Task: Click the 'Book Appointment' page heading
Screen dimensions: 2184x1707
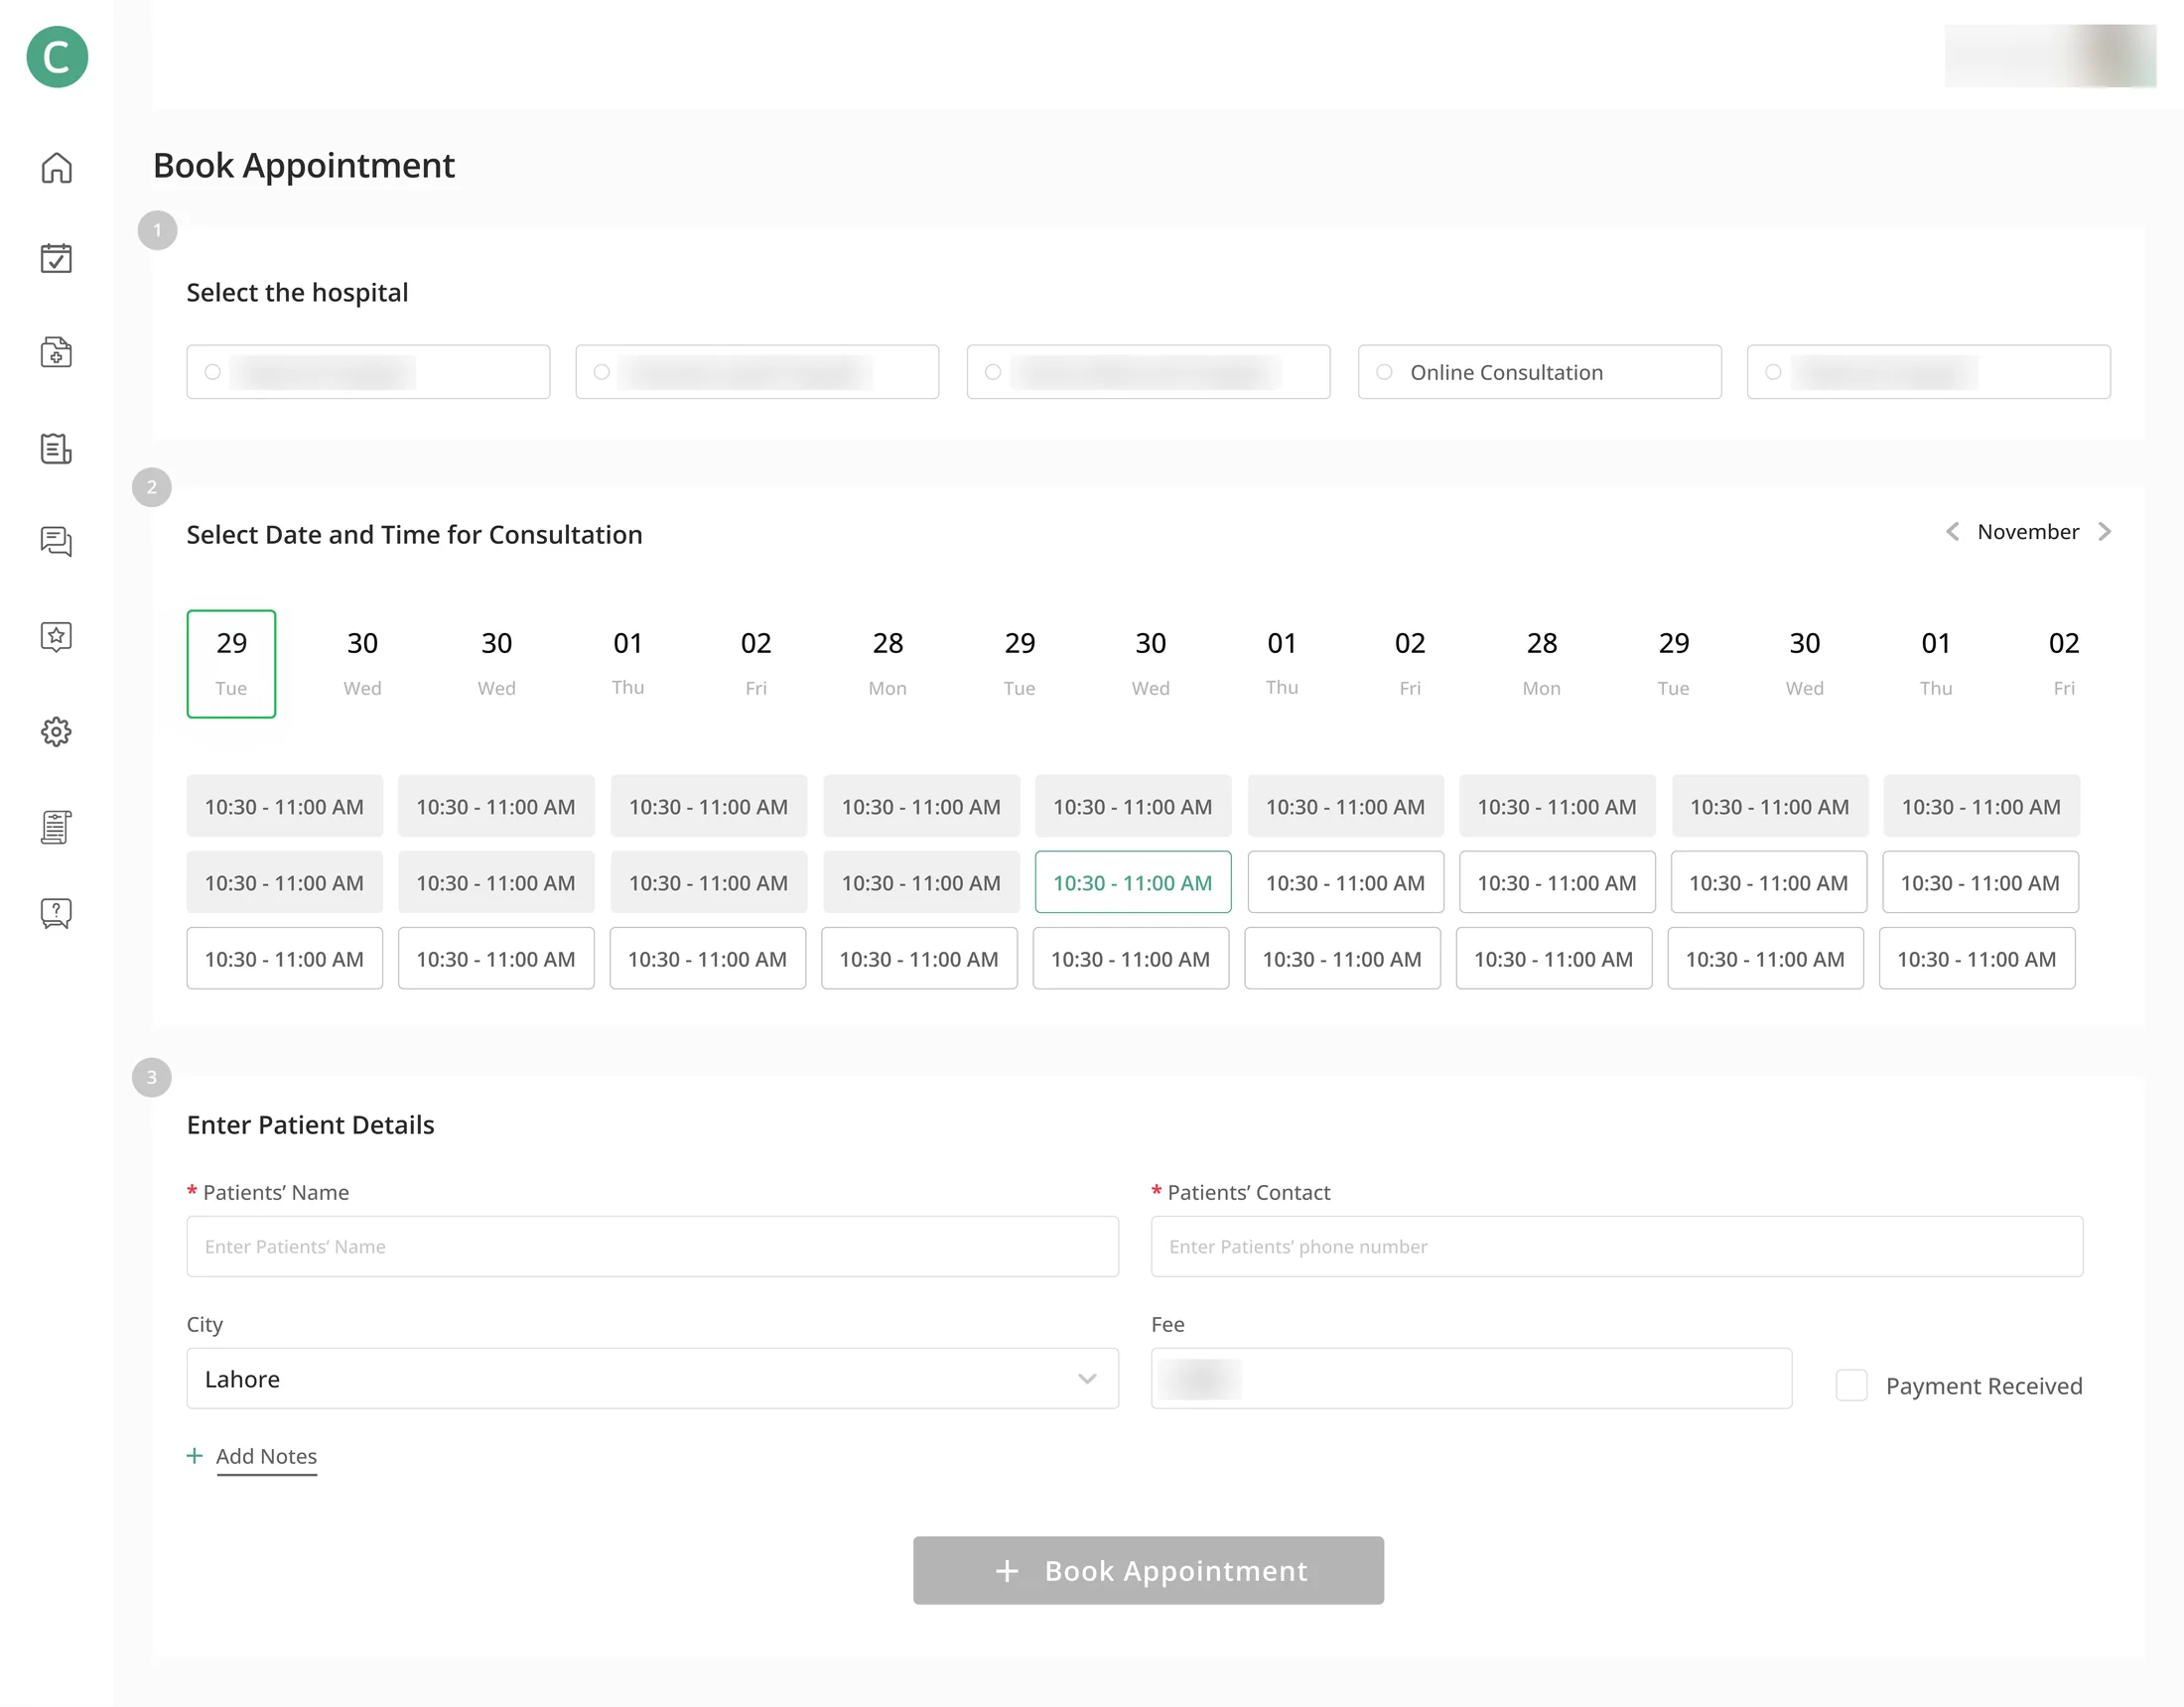Action: (304, 166)
